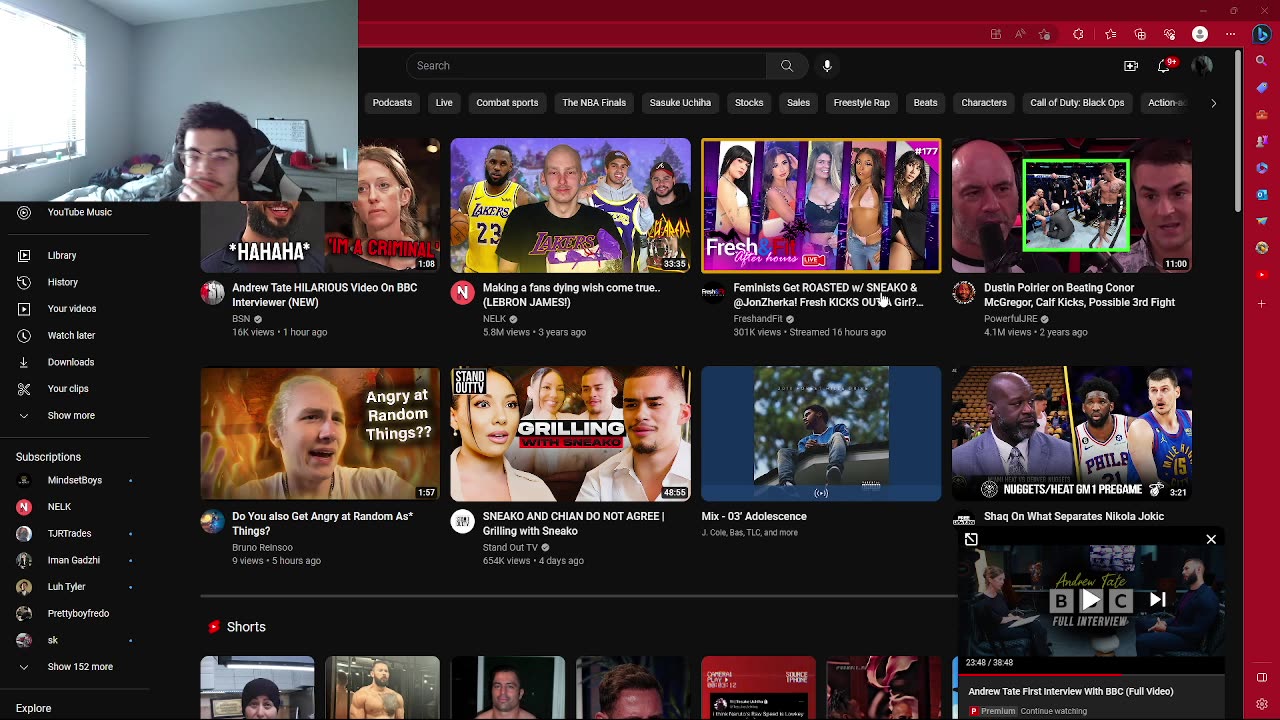The image size is (1280, 720).
Task: Open the Drop paper plane icon in the sidebar
Action: pos(1262,221)
